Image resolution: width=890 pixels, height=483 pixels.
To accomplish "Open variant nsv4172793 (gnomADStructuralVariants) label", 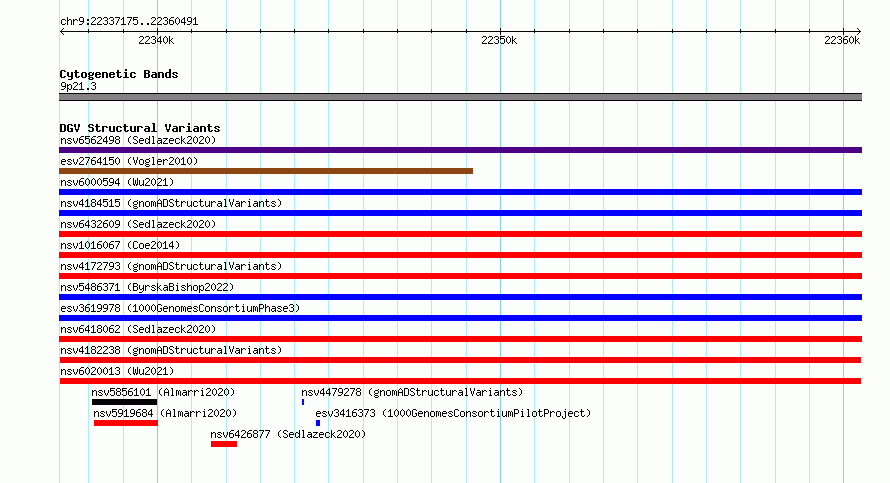I will pyautogui.click(x=171, y=266).
